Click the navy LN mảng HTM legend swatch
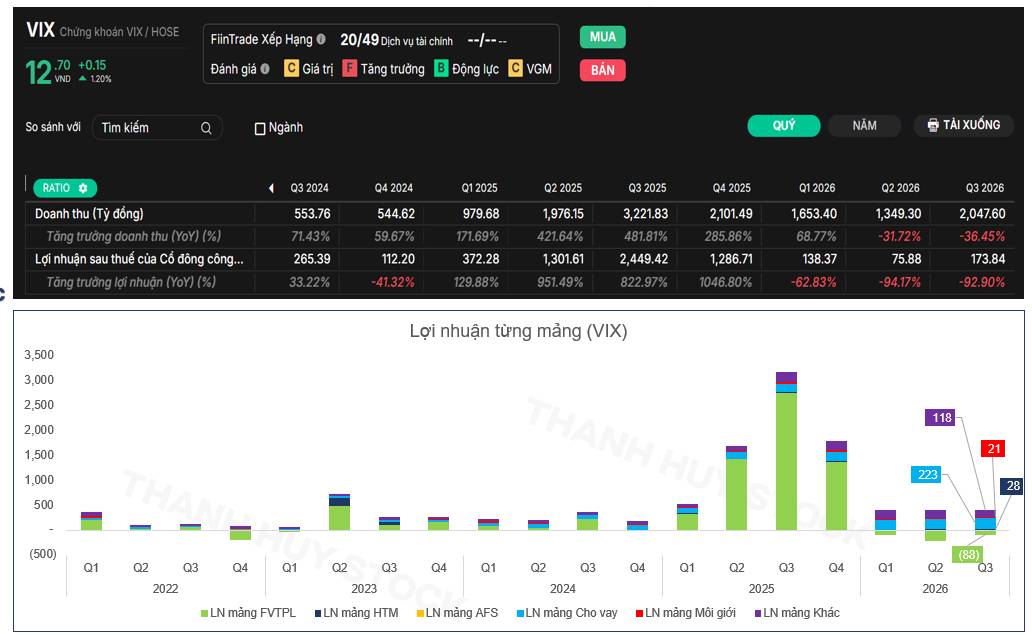This screenshot has height=635, width=1032. tap(318, 613)
